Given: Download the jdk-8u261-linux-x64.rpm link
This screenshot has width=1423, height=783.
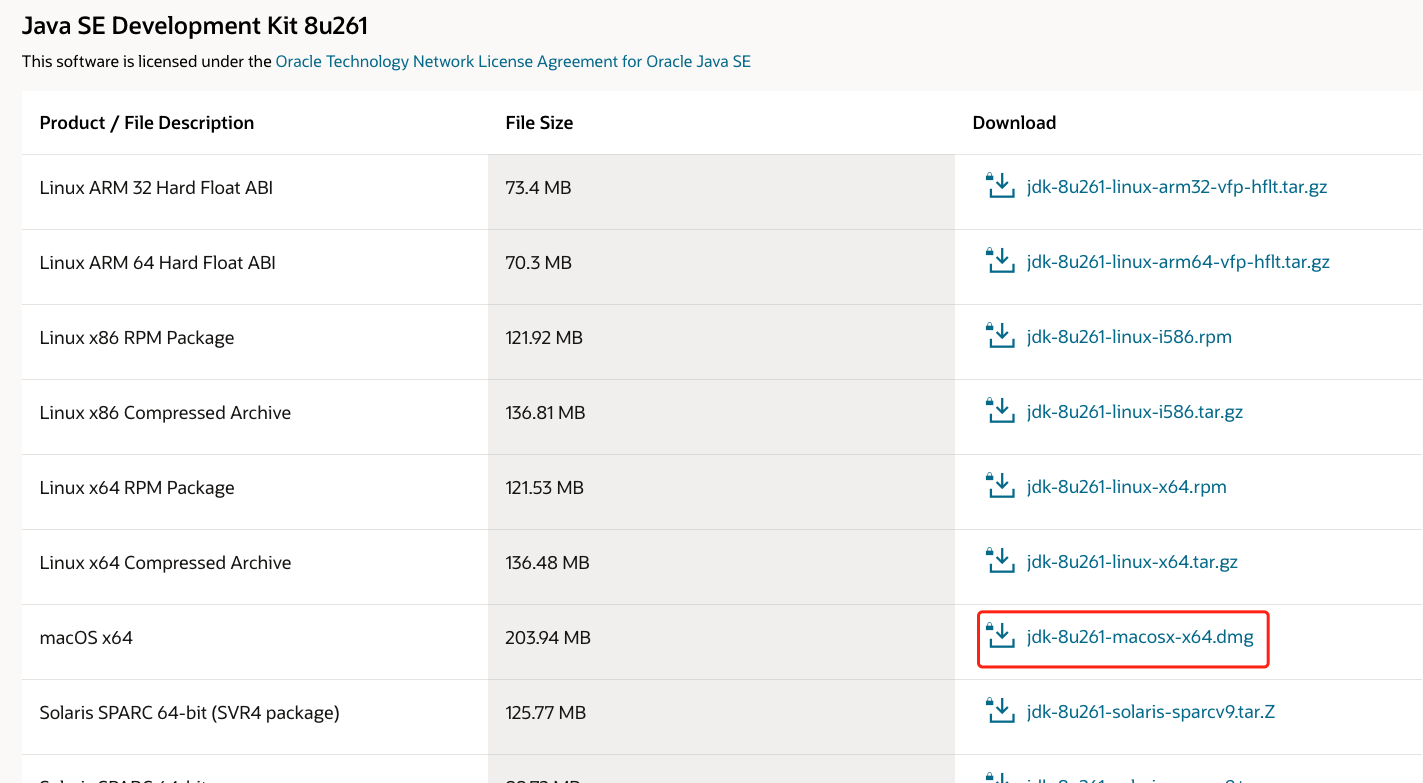Looking at the screenshot, I should click(1127, 487).
